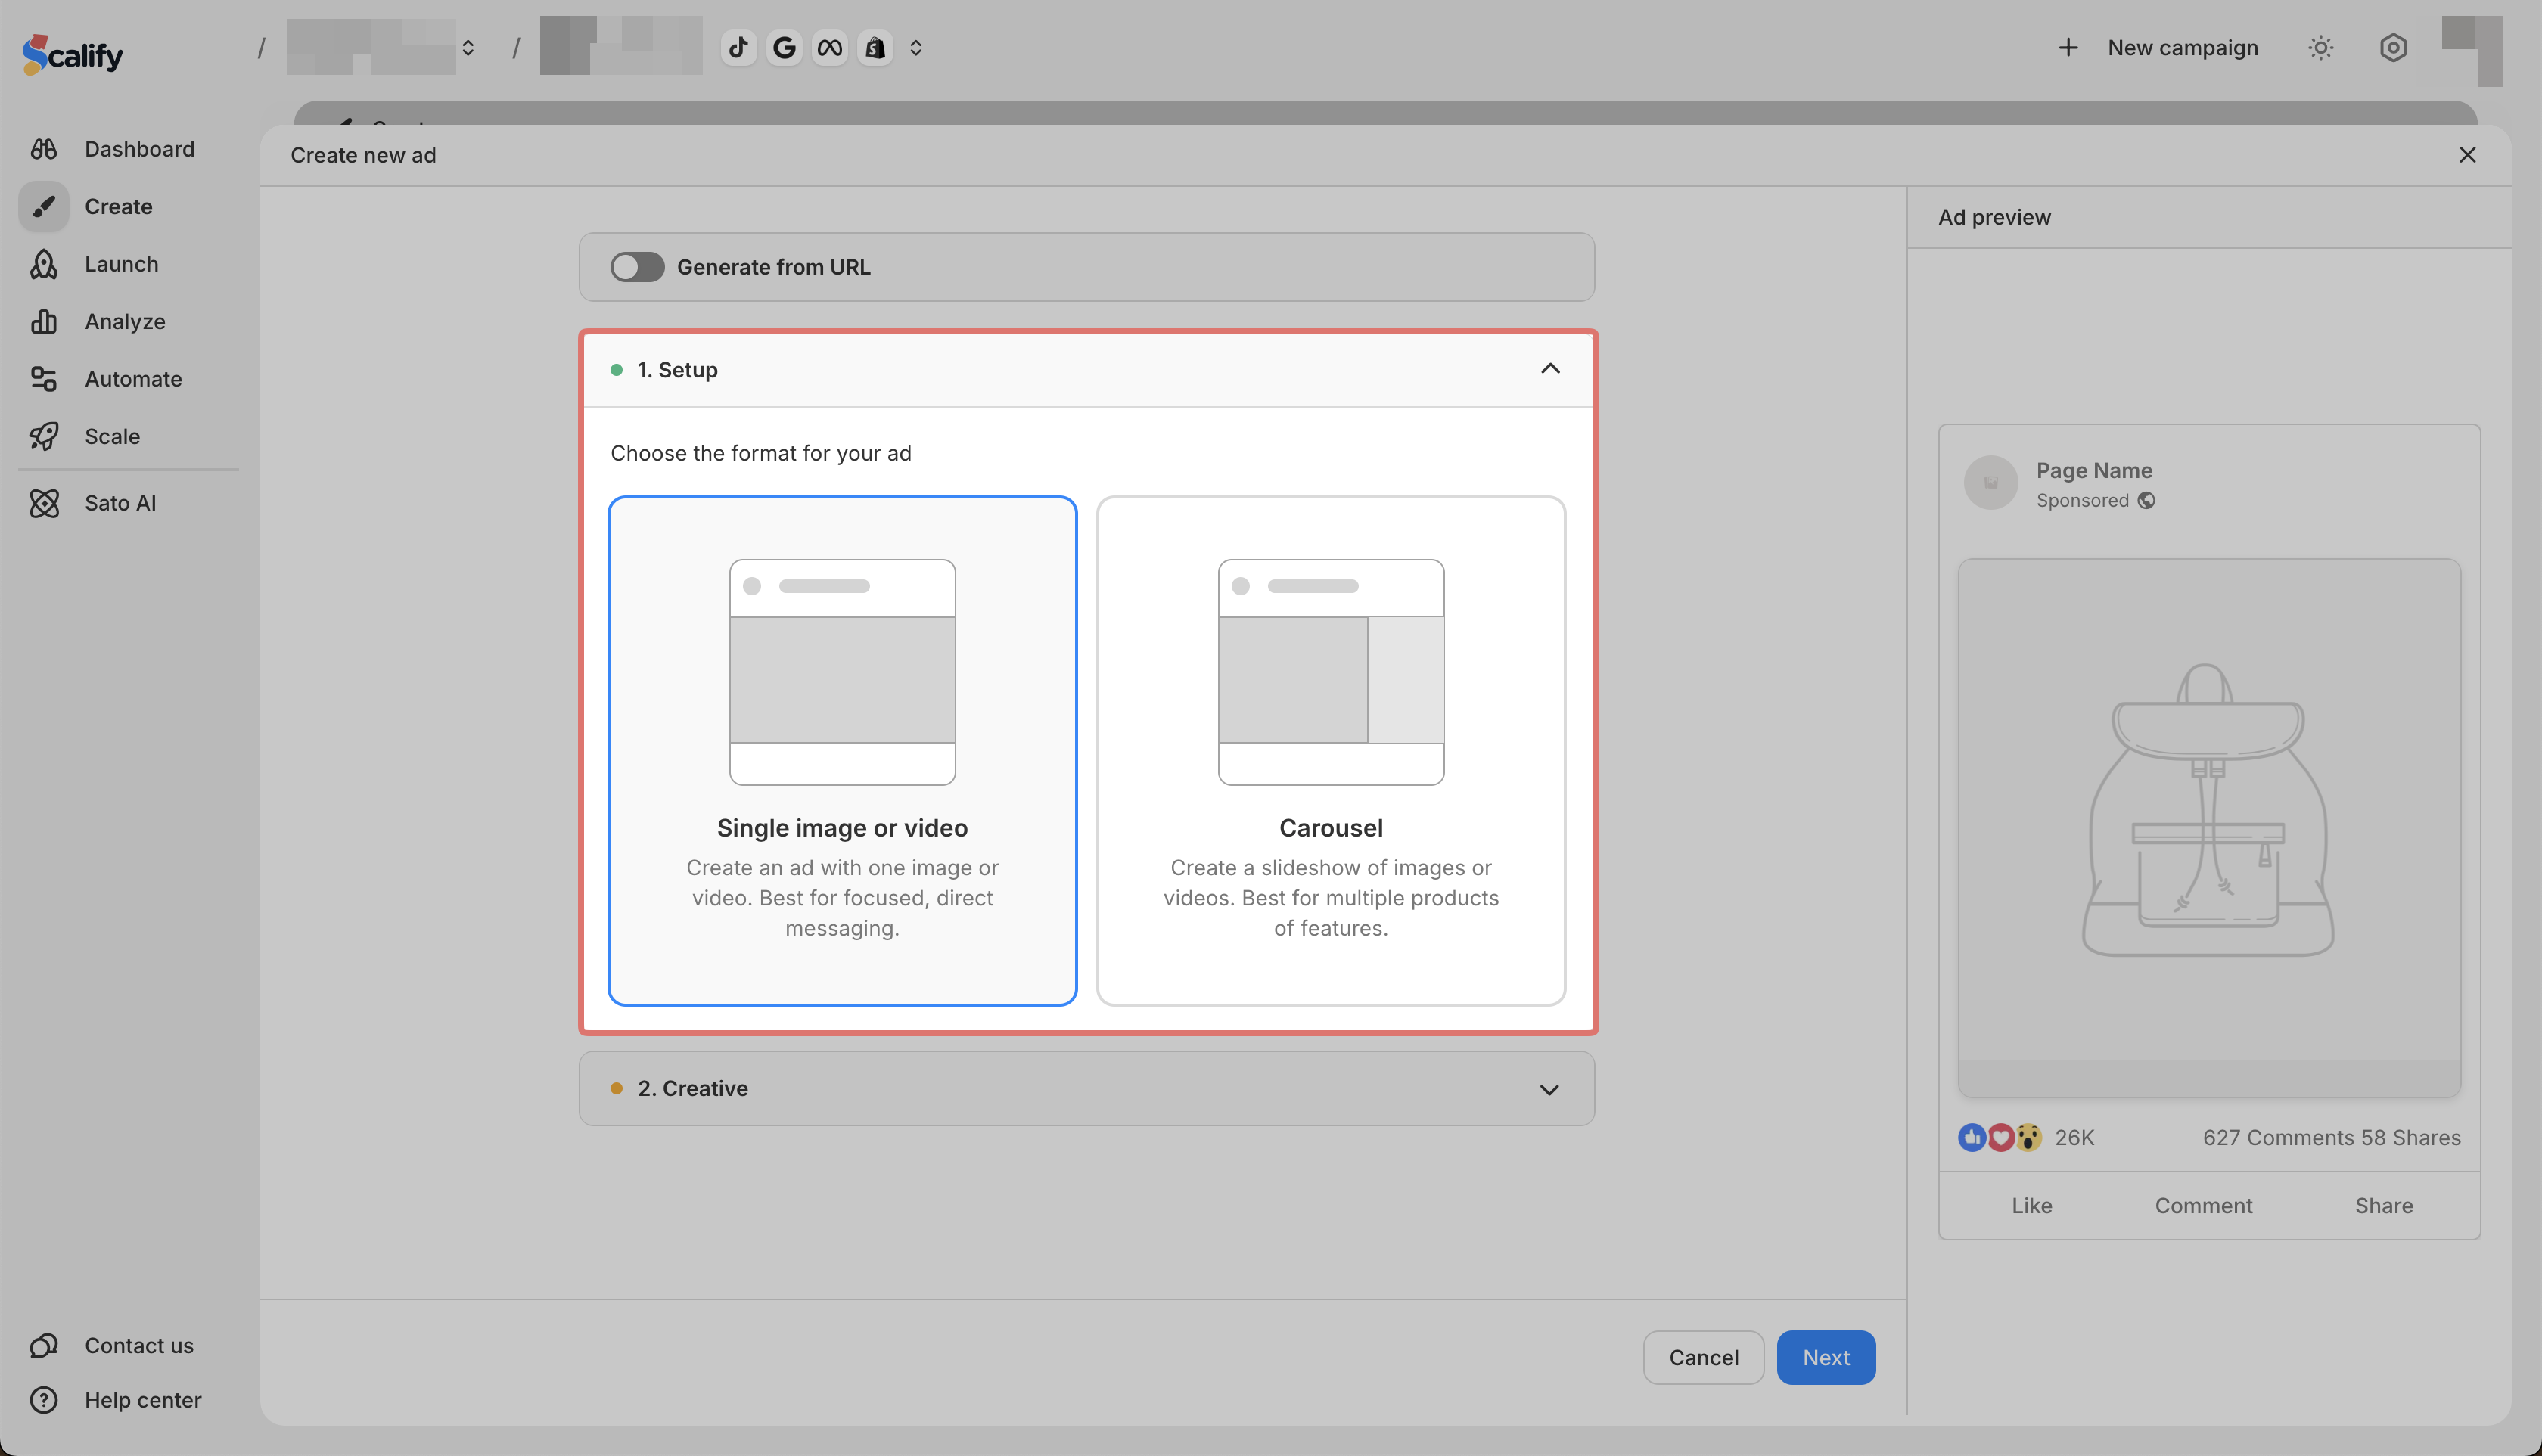Select Single image or video format
The width and height of the screenshot is (2542, 1456).
[842, 750]
